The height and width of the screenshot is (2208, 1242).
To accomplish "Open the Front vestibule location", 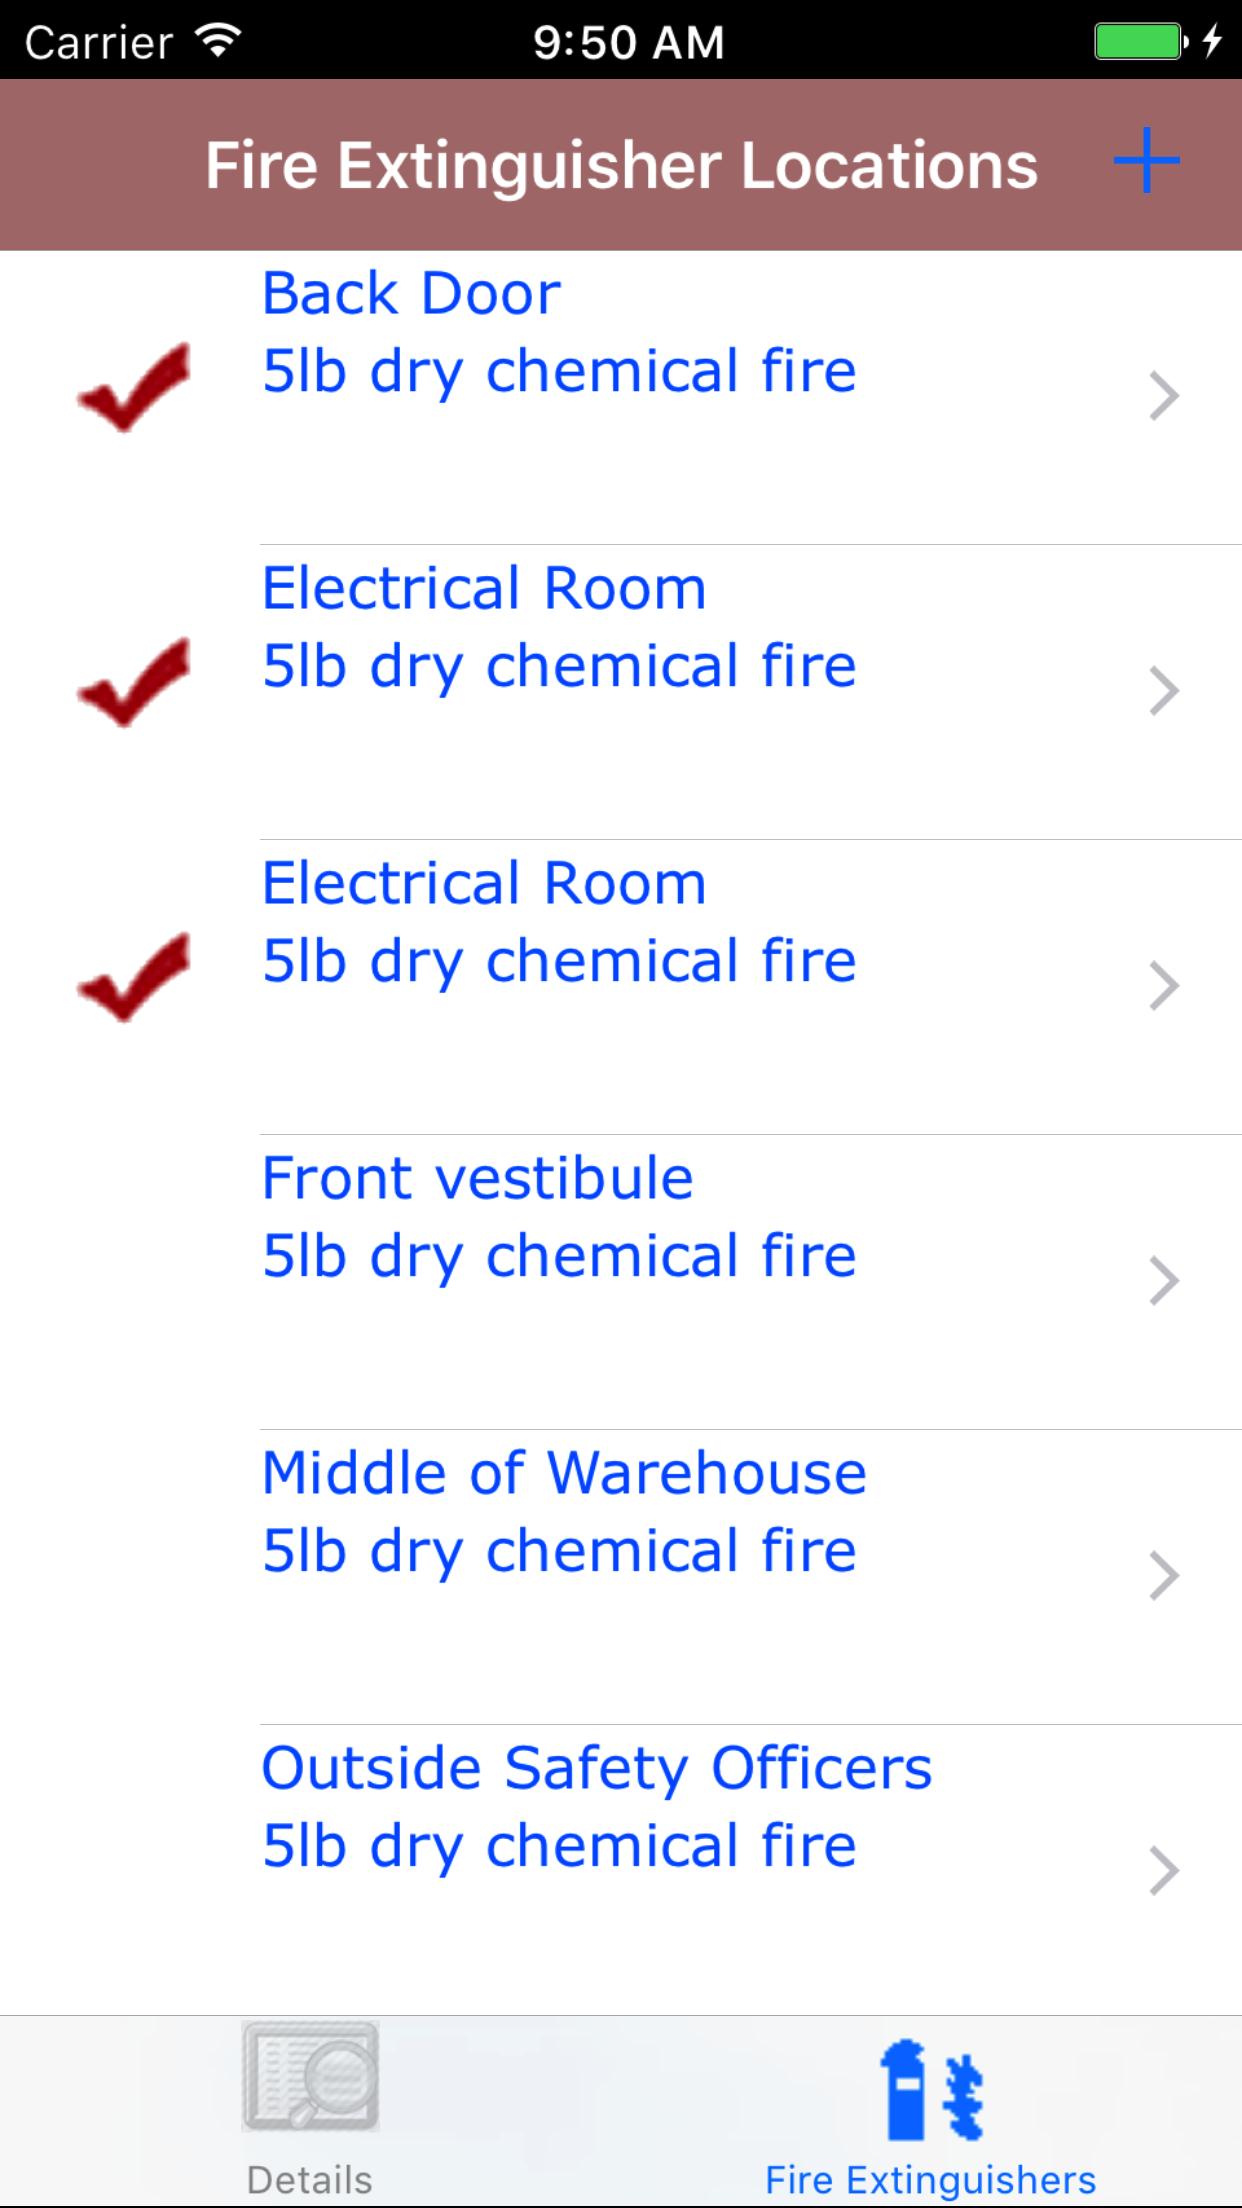I will tap(477, 1178).
